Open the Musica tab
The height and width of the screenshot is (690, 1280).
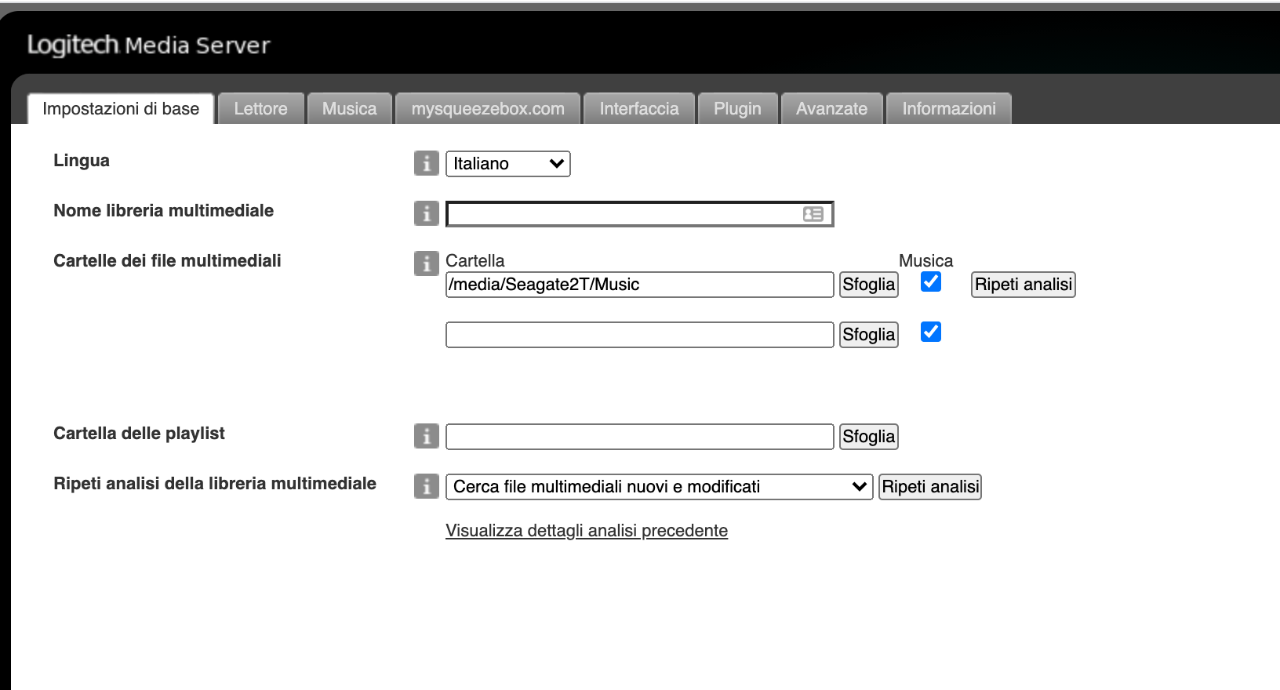point(349,109)
